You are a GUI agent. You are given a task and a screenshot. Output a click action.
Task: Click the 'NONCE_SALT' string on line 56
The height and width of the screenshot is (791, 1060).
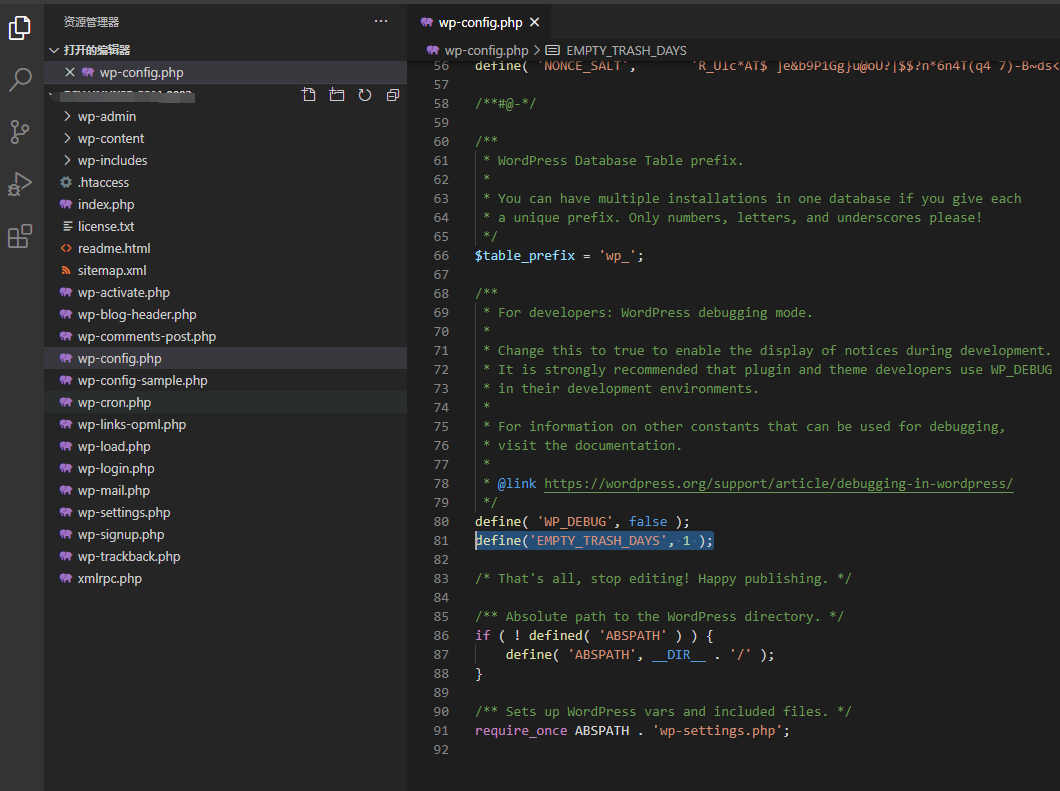583,66
